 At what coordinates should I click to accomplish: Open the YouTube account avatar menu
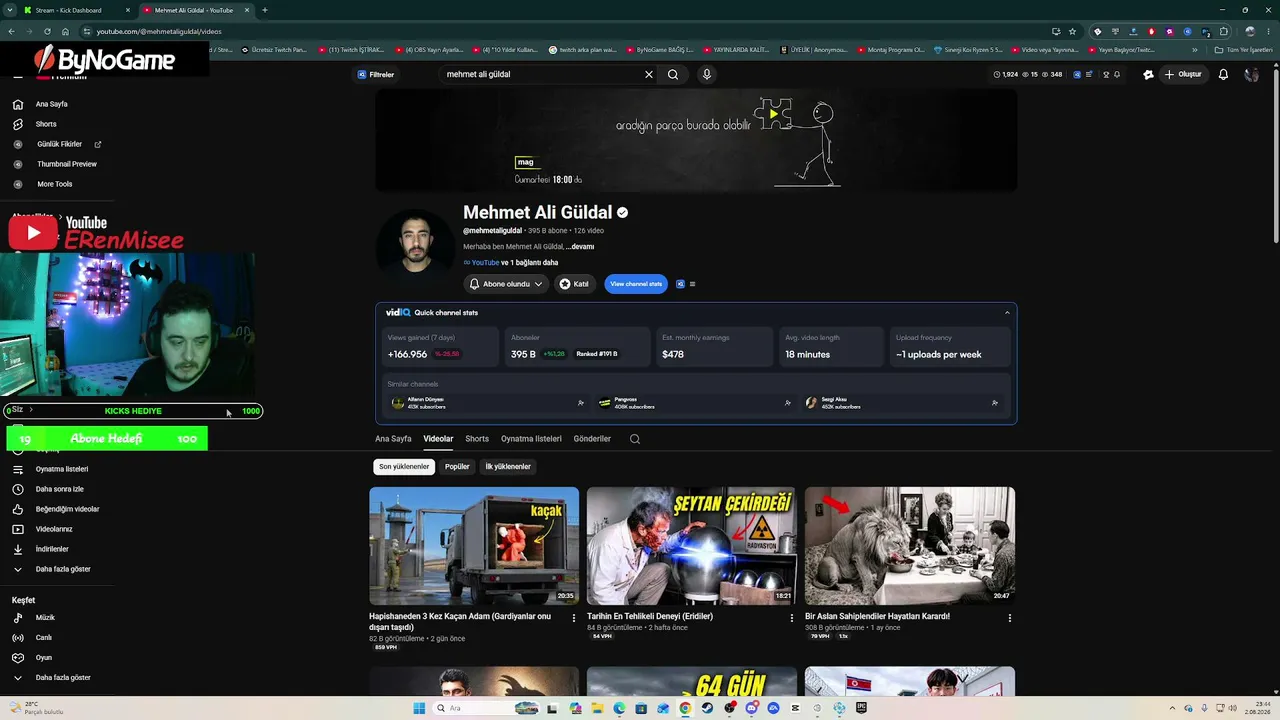coord(1251,74)
